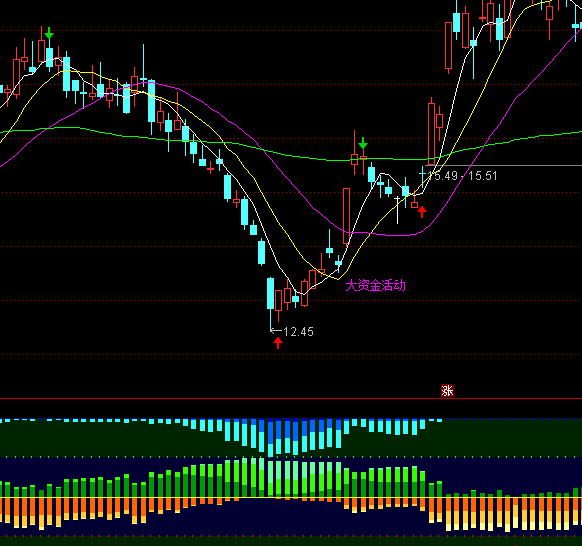Select the magenta 大资金活动 annotation text

(x=375, y=285)
